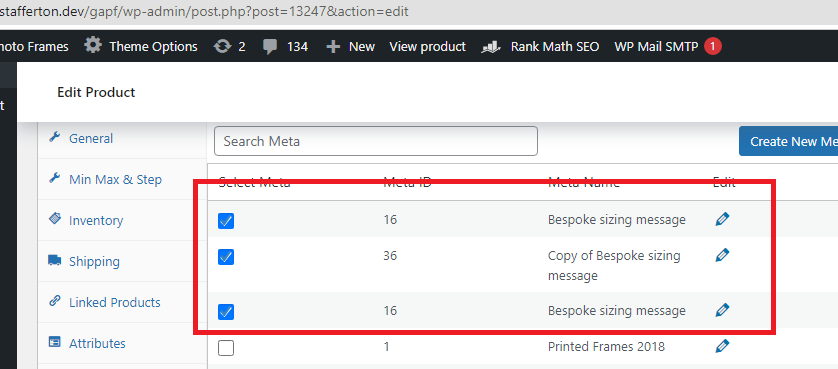Viewport: 838px width, 369px height.
Task: Untick checkbox for meta ID 36
Action: tap(226, 257)
